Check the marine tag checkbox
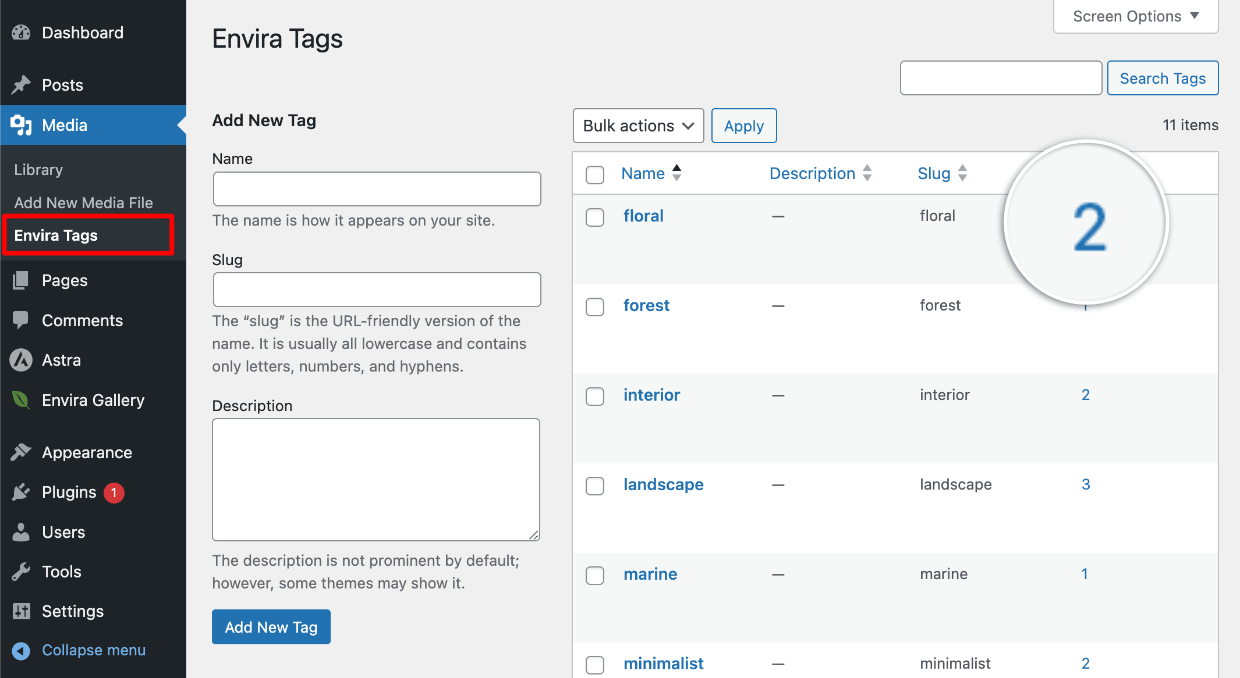 [x=595, y=575]
